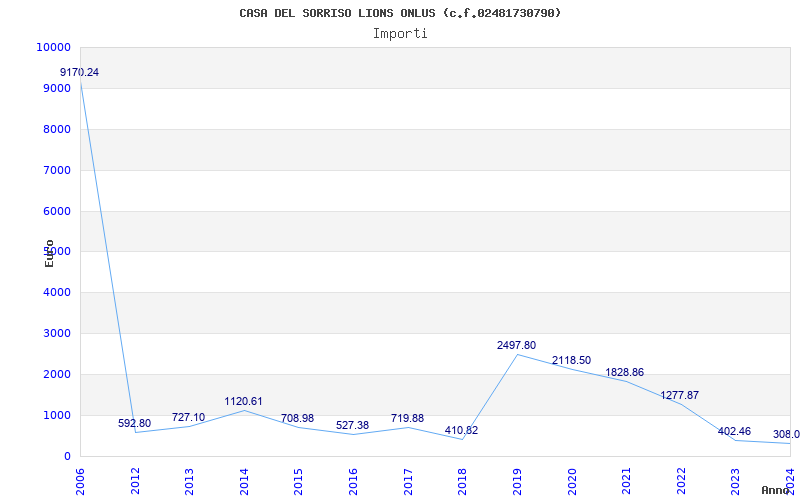
Task: Select the 402.46 data label
Action: (x=734, y=432)
